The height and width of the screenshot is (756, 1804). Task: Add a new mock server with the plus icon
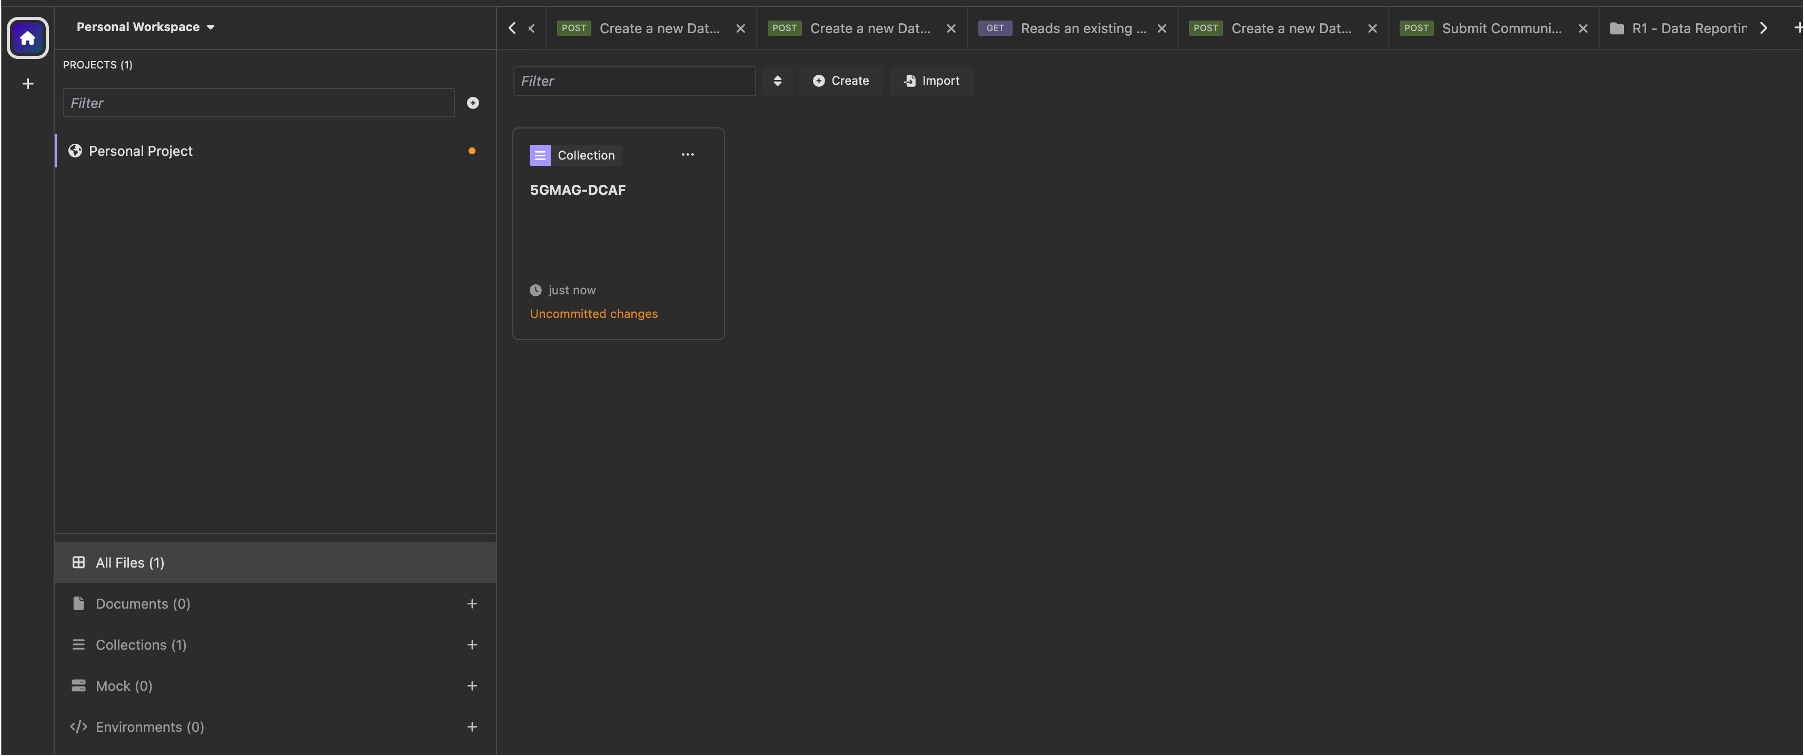coord(472,686)
